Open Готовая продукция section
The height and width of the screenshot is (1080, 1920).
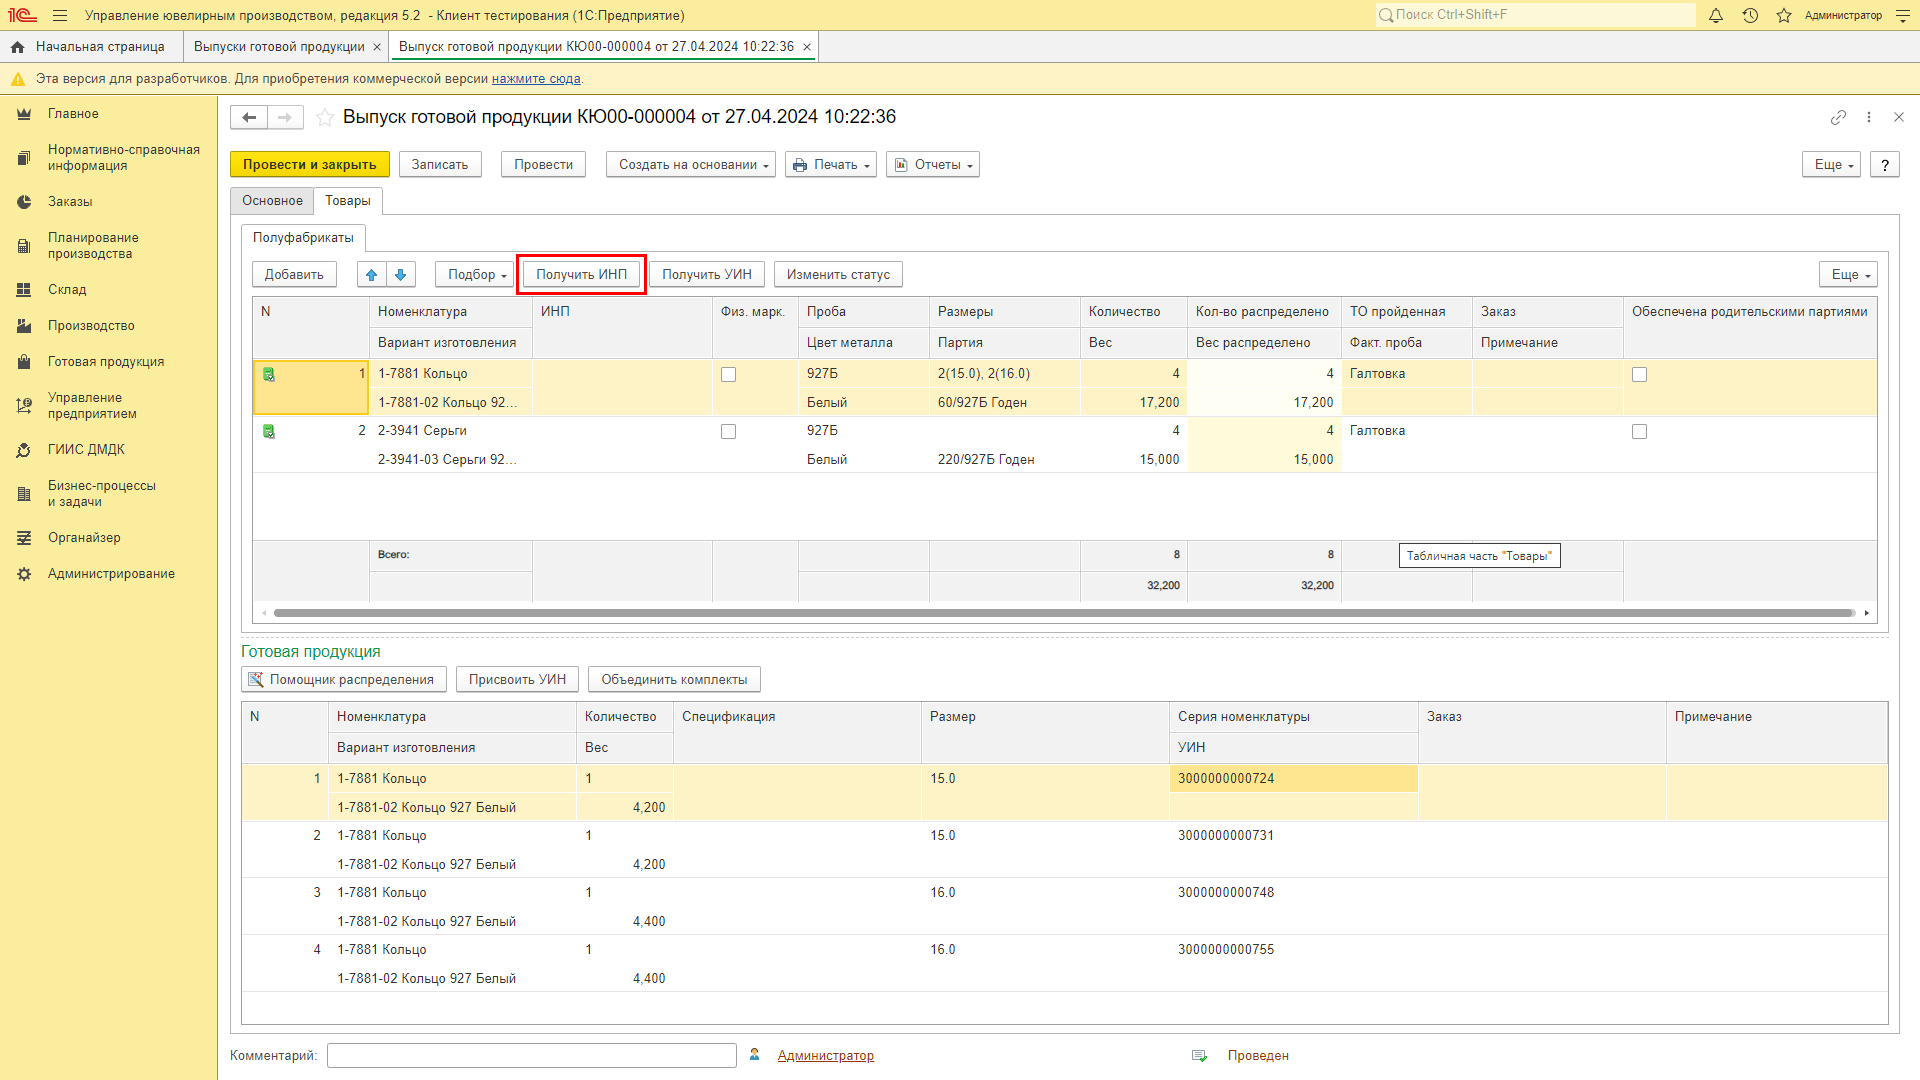pos(106,362)
